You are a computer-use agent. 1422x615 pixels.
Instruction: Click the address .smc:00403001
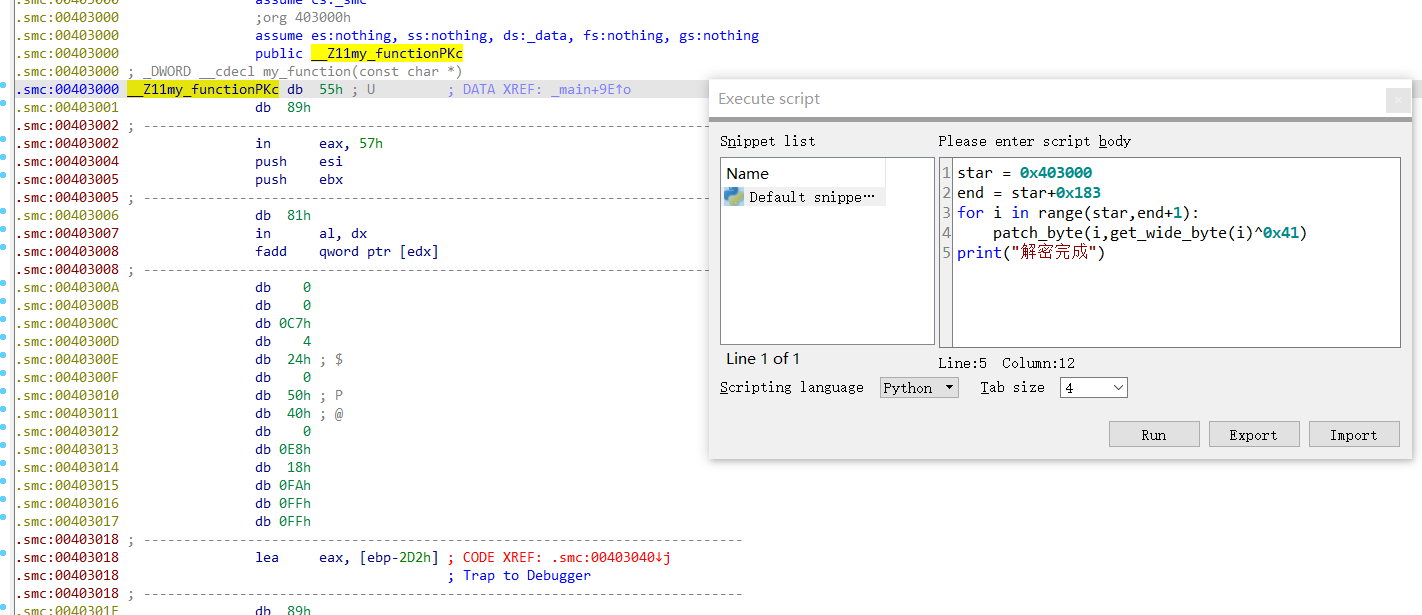click(67, 107)
